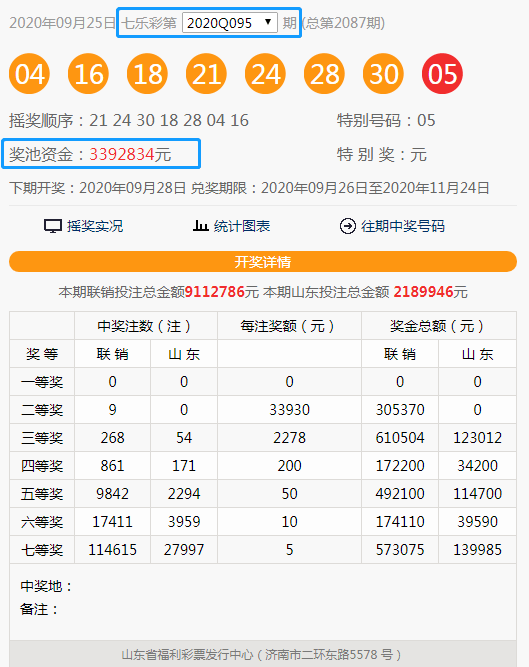
Task: Open the 统计图表 link
Action: pos(242,226)
